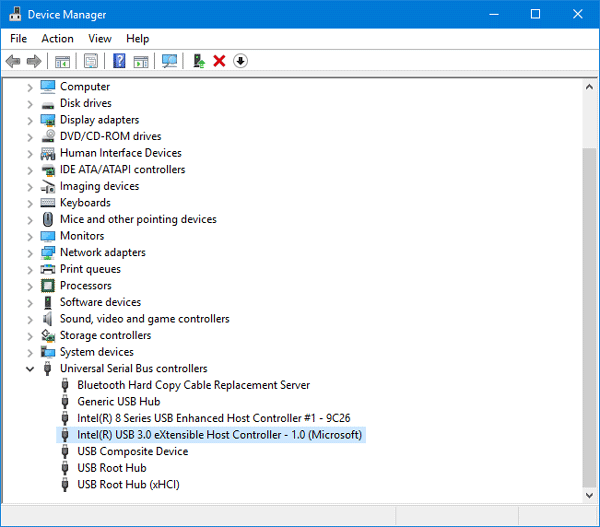Expand the Network adapters node
600x527 pixels.
point(30,253)
